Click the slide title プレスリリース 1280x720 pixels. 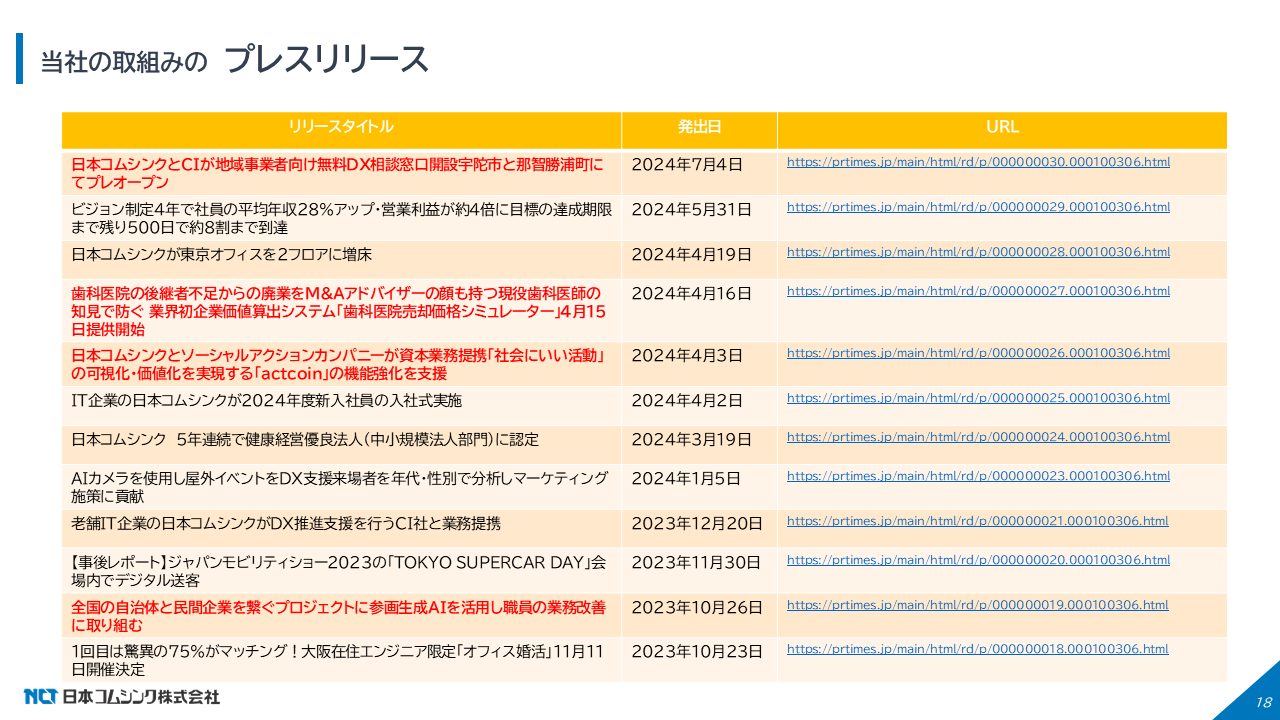pyautogui.click(x=327, y=60)
